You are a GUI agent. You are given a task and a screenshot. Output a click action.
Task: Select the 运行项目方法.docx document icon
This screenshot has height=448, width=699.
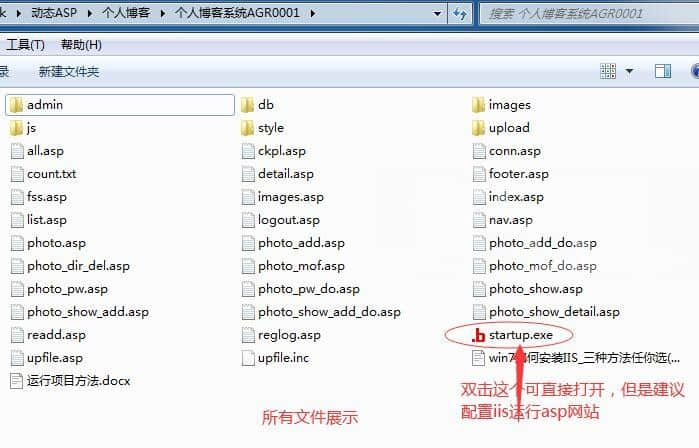tap(16, 381)
